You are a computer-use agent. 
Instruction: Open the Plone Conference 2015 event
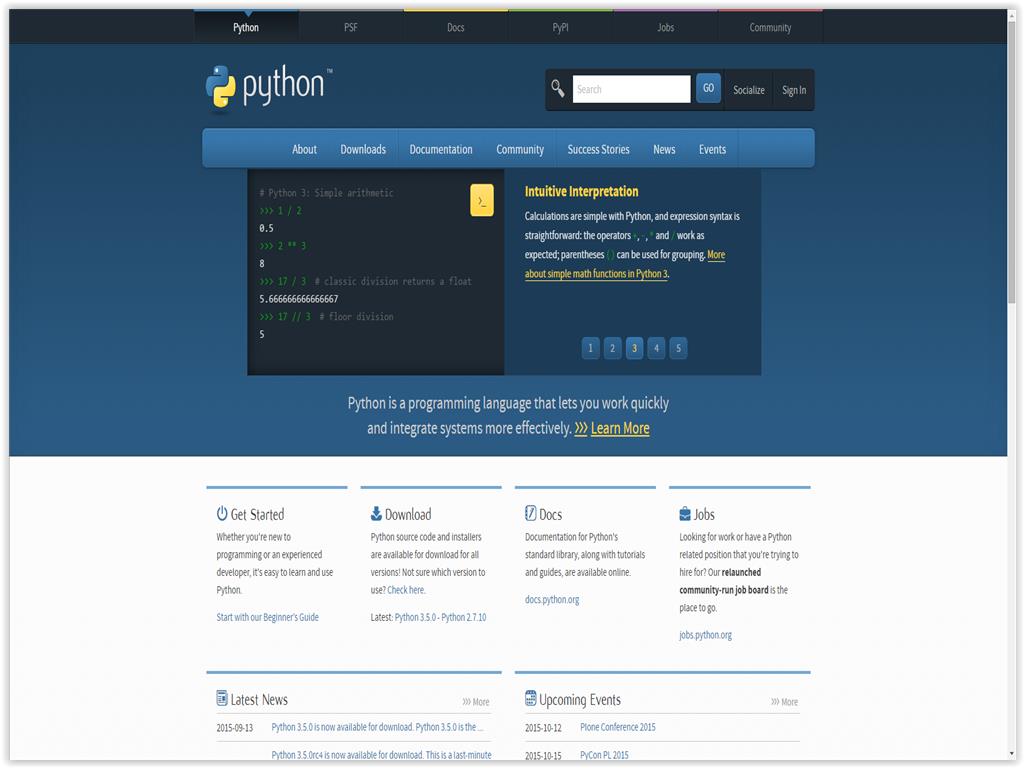pos(618,727)
